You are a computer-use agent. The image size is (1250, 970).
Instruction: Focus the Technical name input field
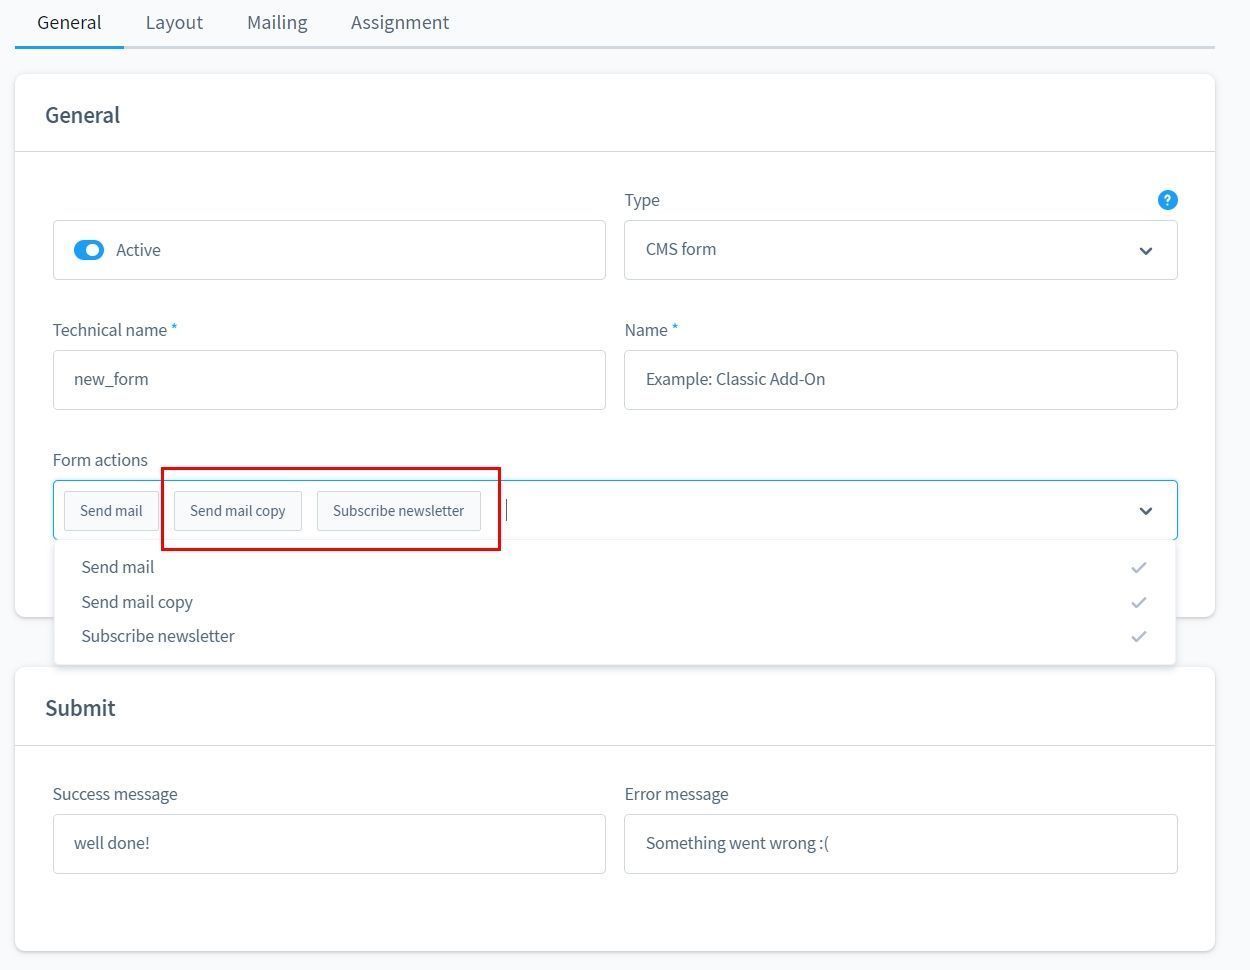(329, 380)
